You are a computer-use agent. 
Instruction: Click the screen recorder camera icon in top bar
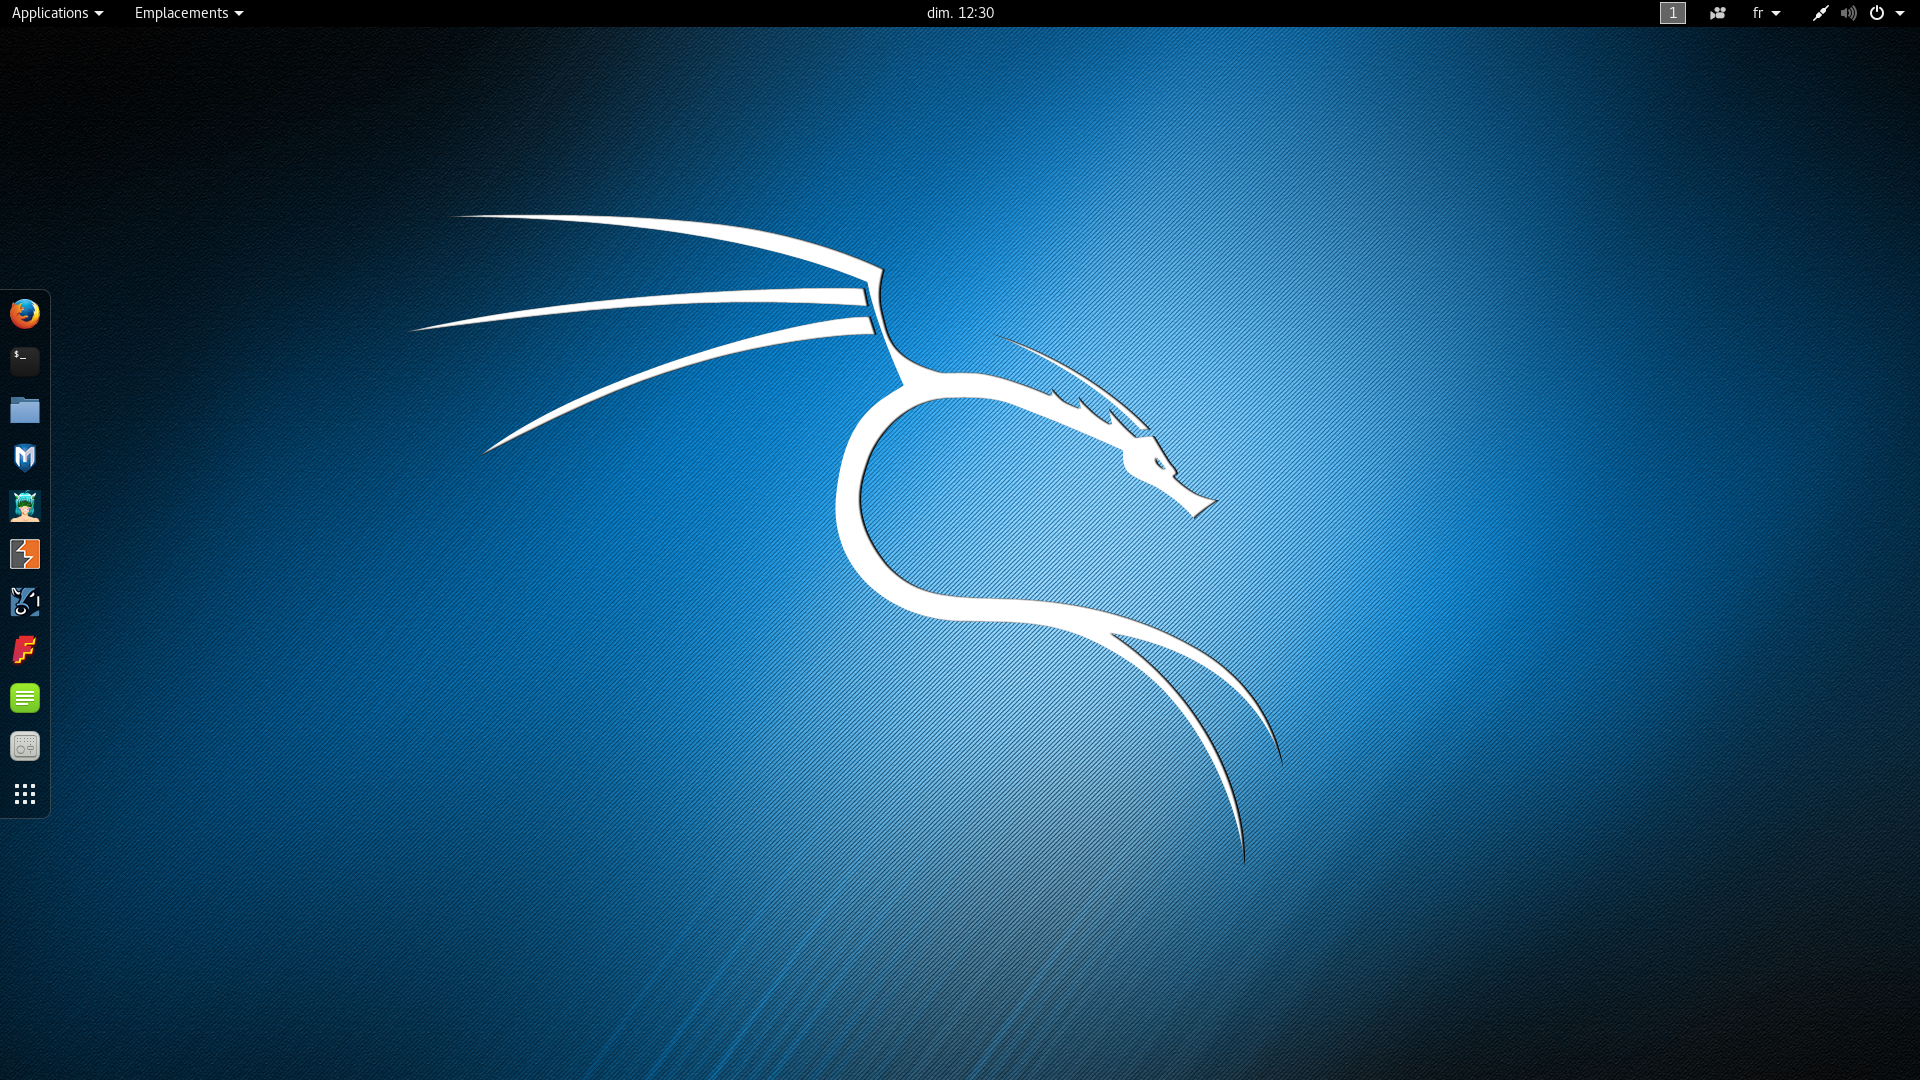pyautogui.click(x=1718, y=13)
